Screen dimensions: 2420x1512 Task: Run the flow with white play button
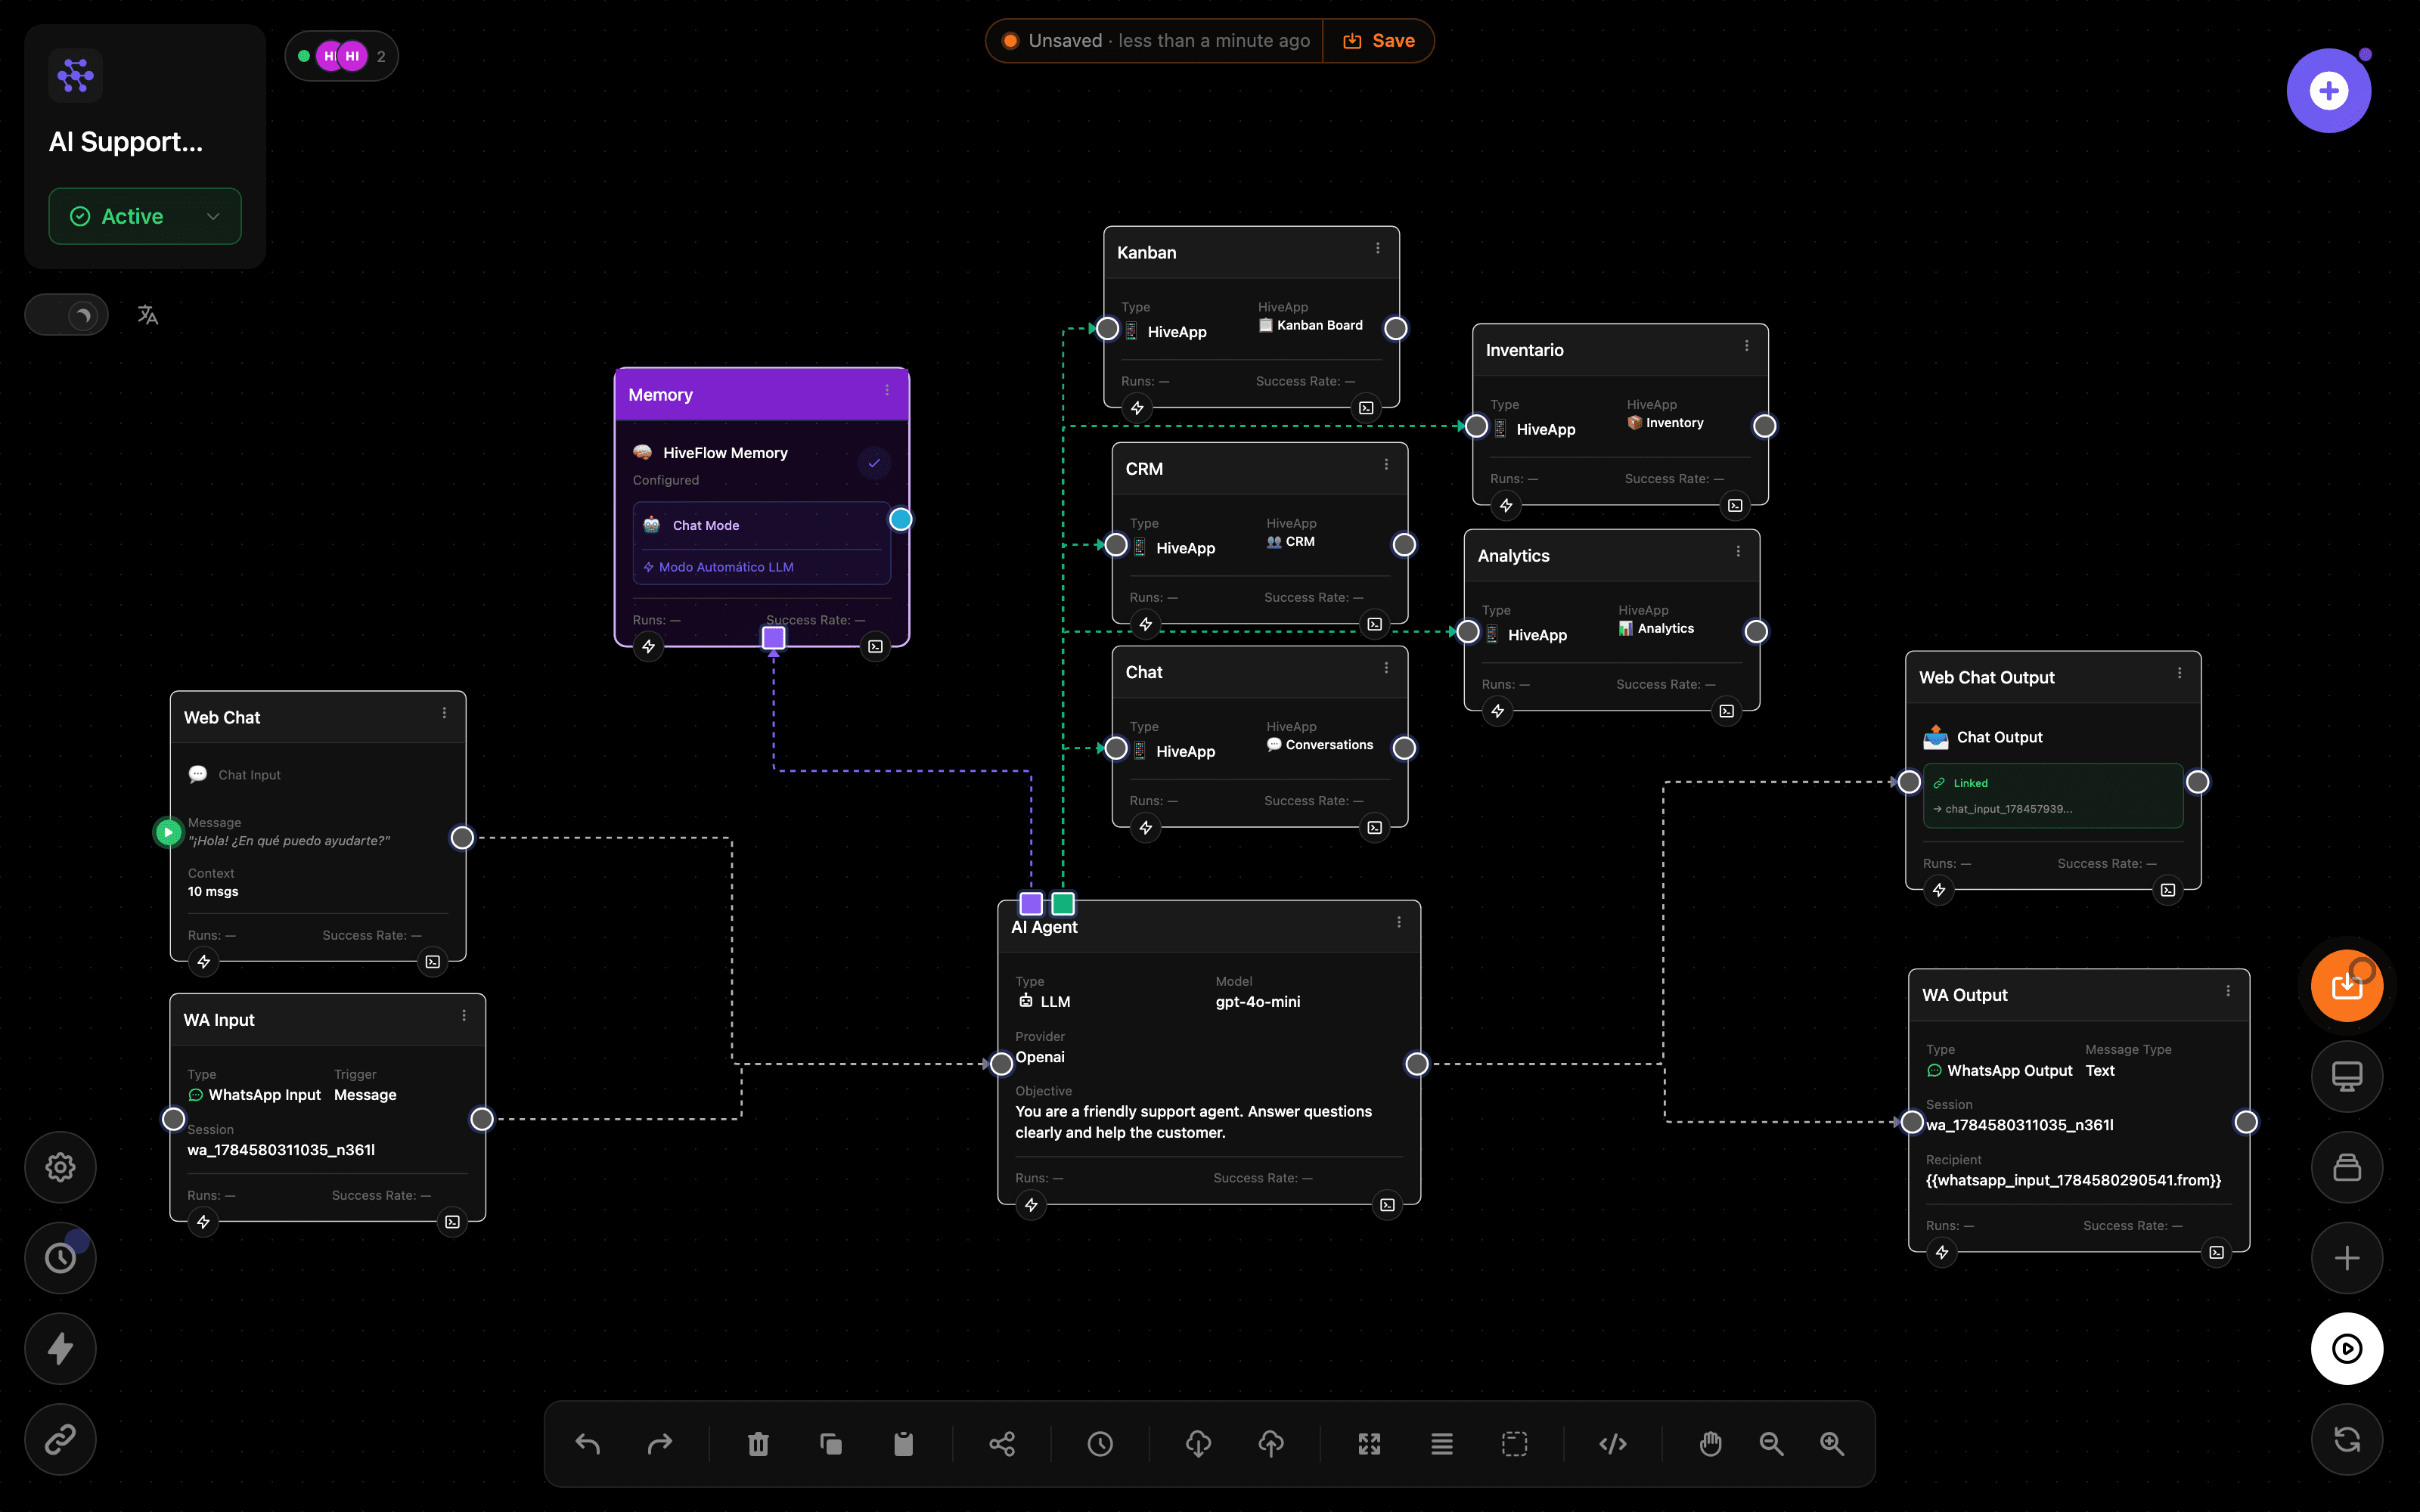tap(2347, 1349)
